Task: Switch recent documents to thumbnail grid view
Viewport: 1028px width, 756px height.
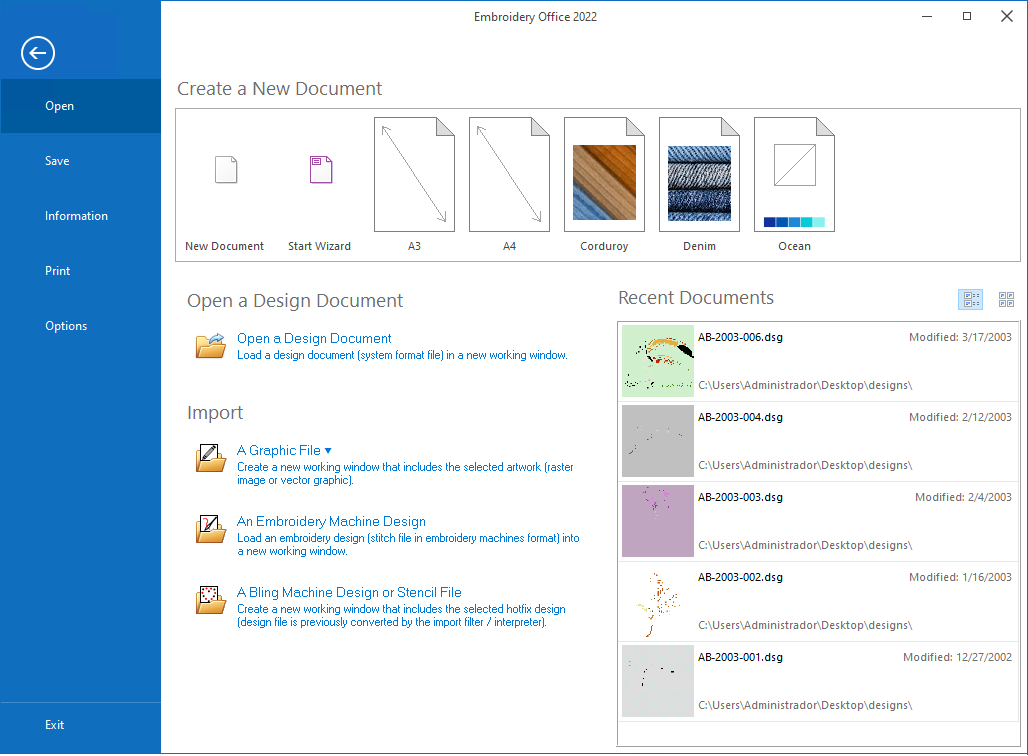Action: (1006, 299)
